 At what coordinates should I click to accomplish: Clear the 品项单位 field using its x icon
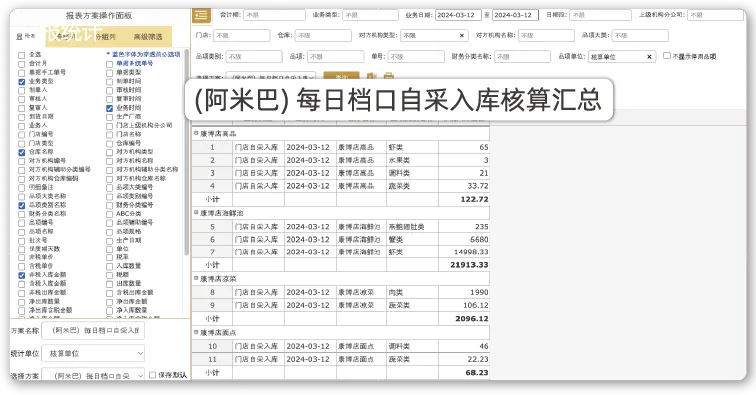coord(649,57)
